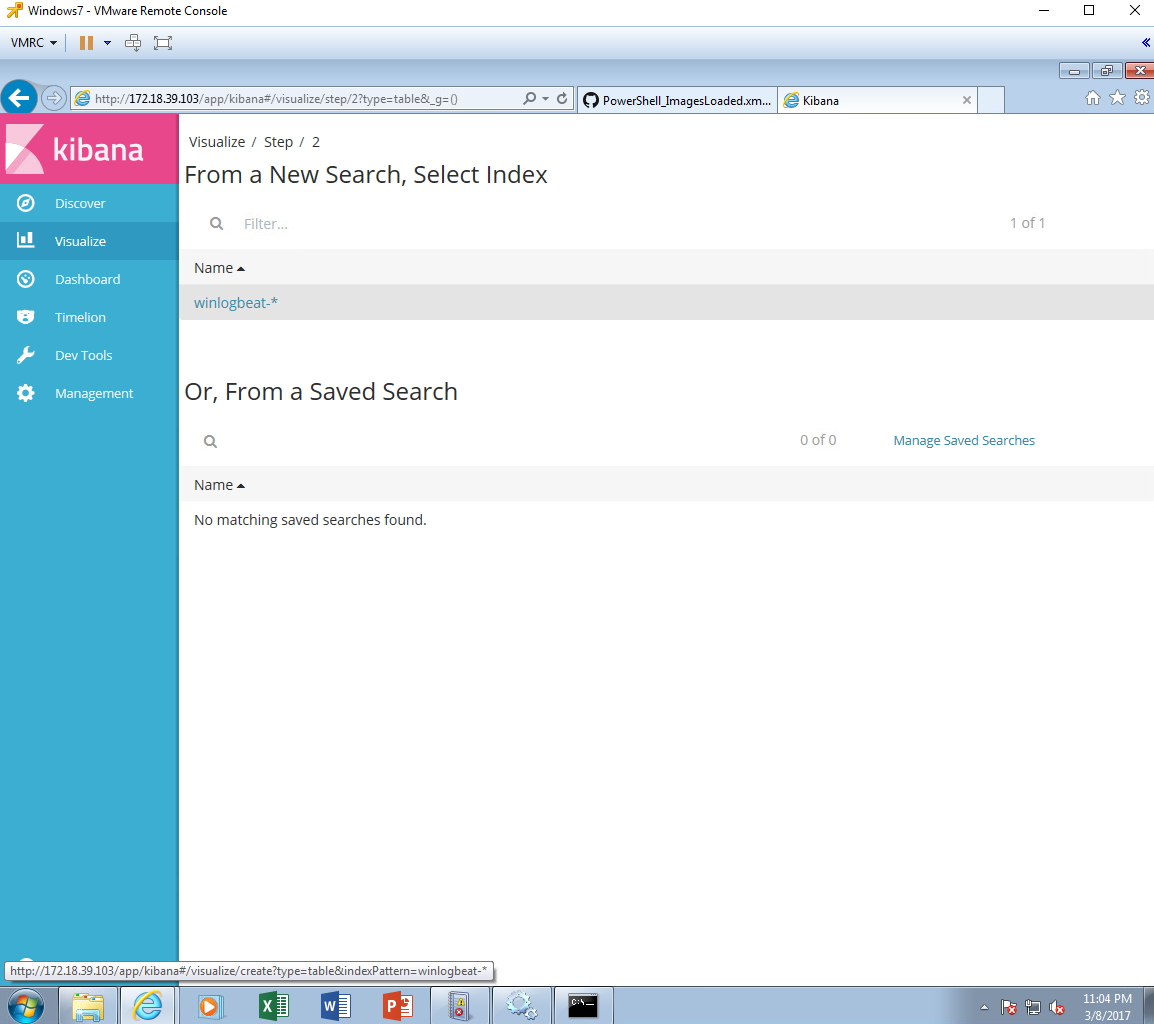Click the Step breadcrumb link
Screen dimensions: 1154x1024
278,142
